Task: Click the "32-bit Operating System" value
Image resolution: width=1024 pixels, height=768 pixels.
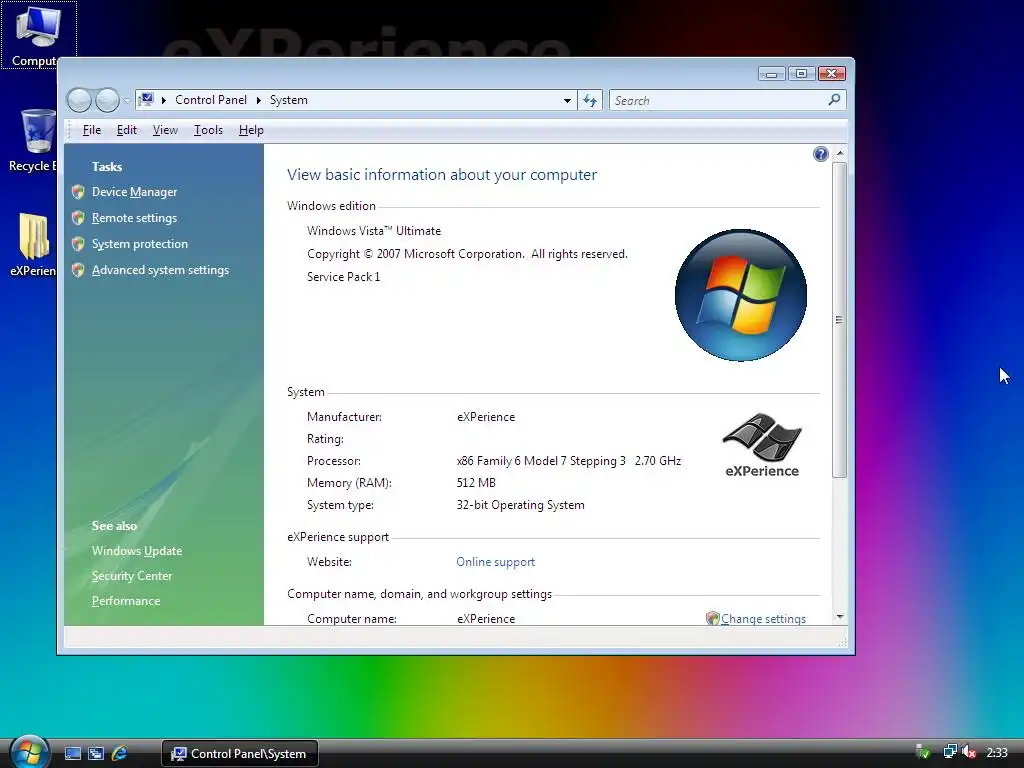Action: (520, 505)
